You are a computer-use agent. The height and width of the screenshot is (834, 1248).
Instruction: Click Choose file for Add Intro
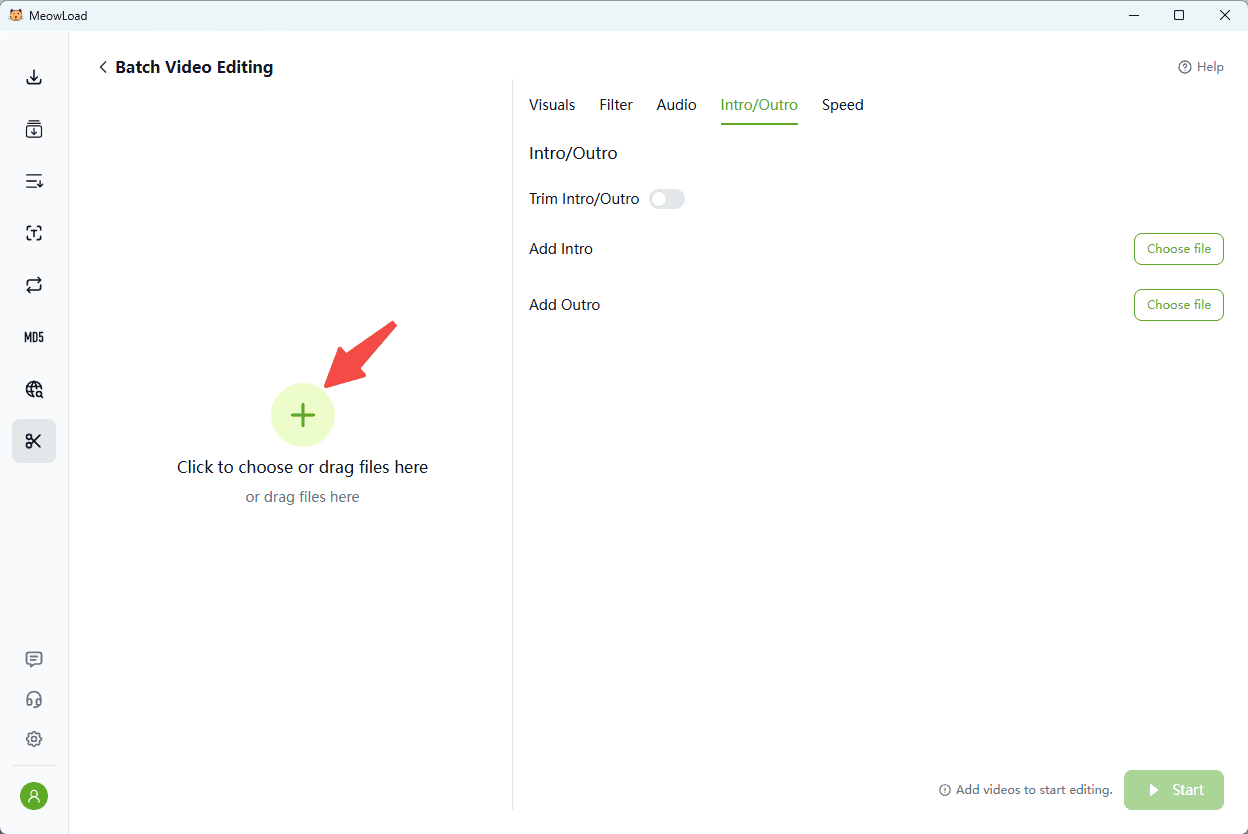pos(1178,249)
